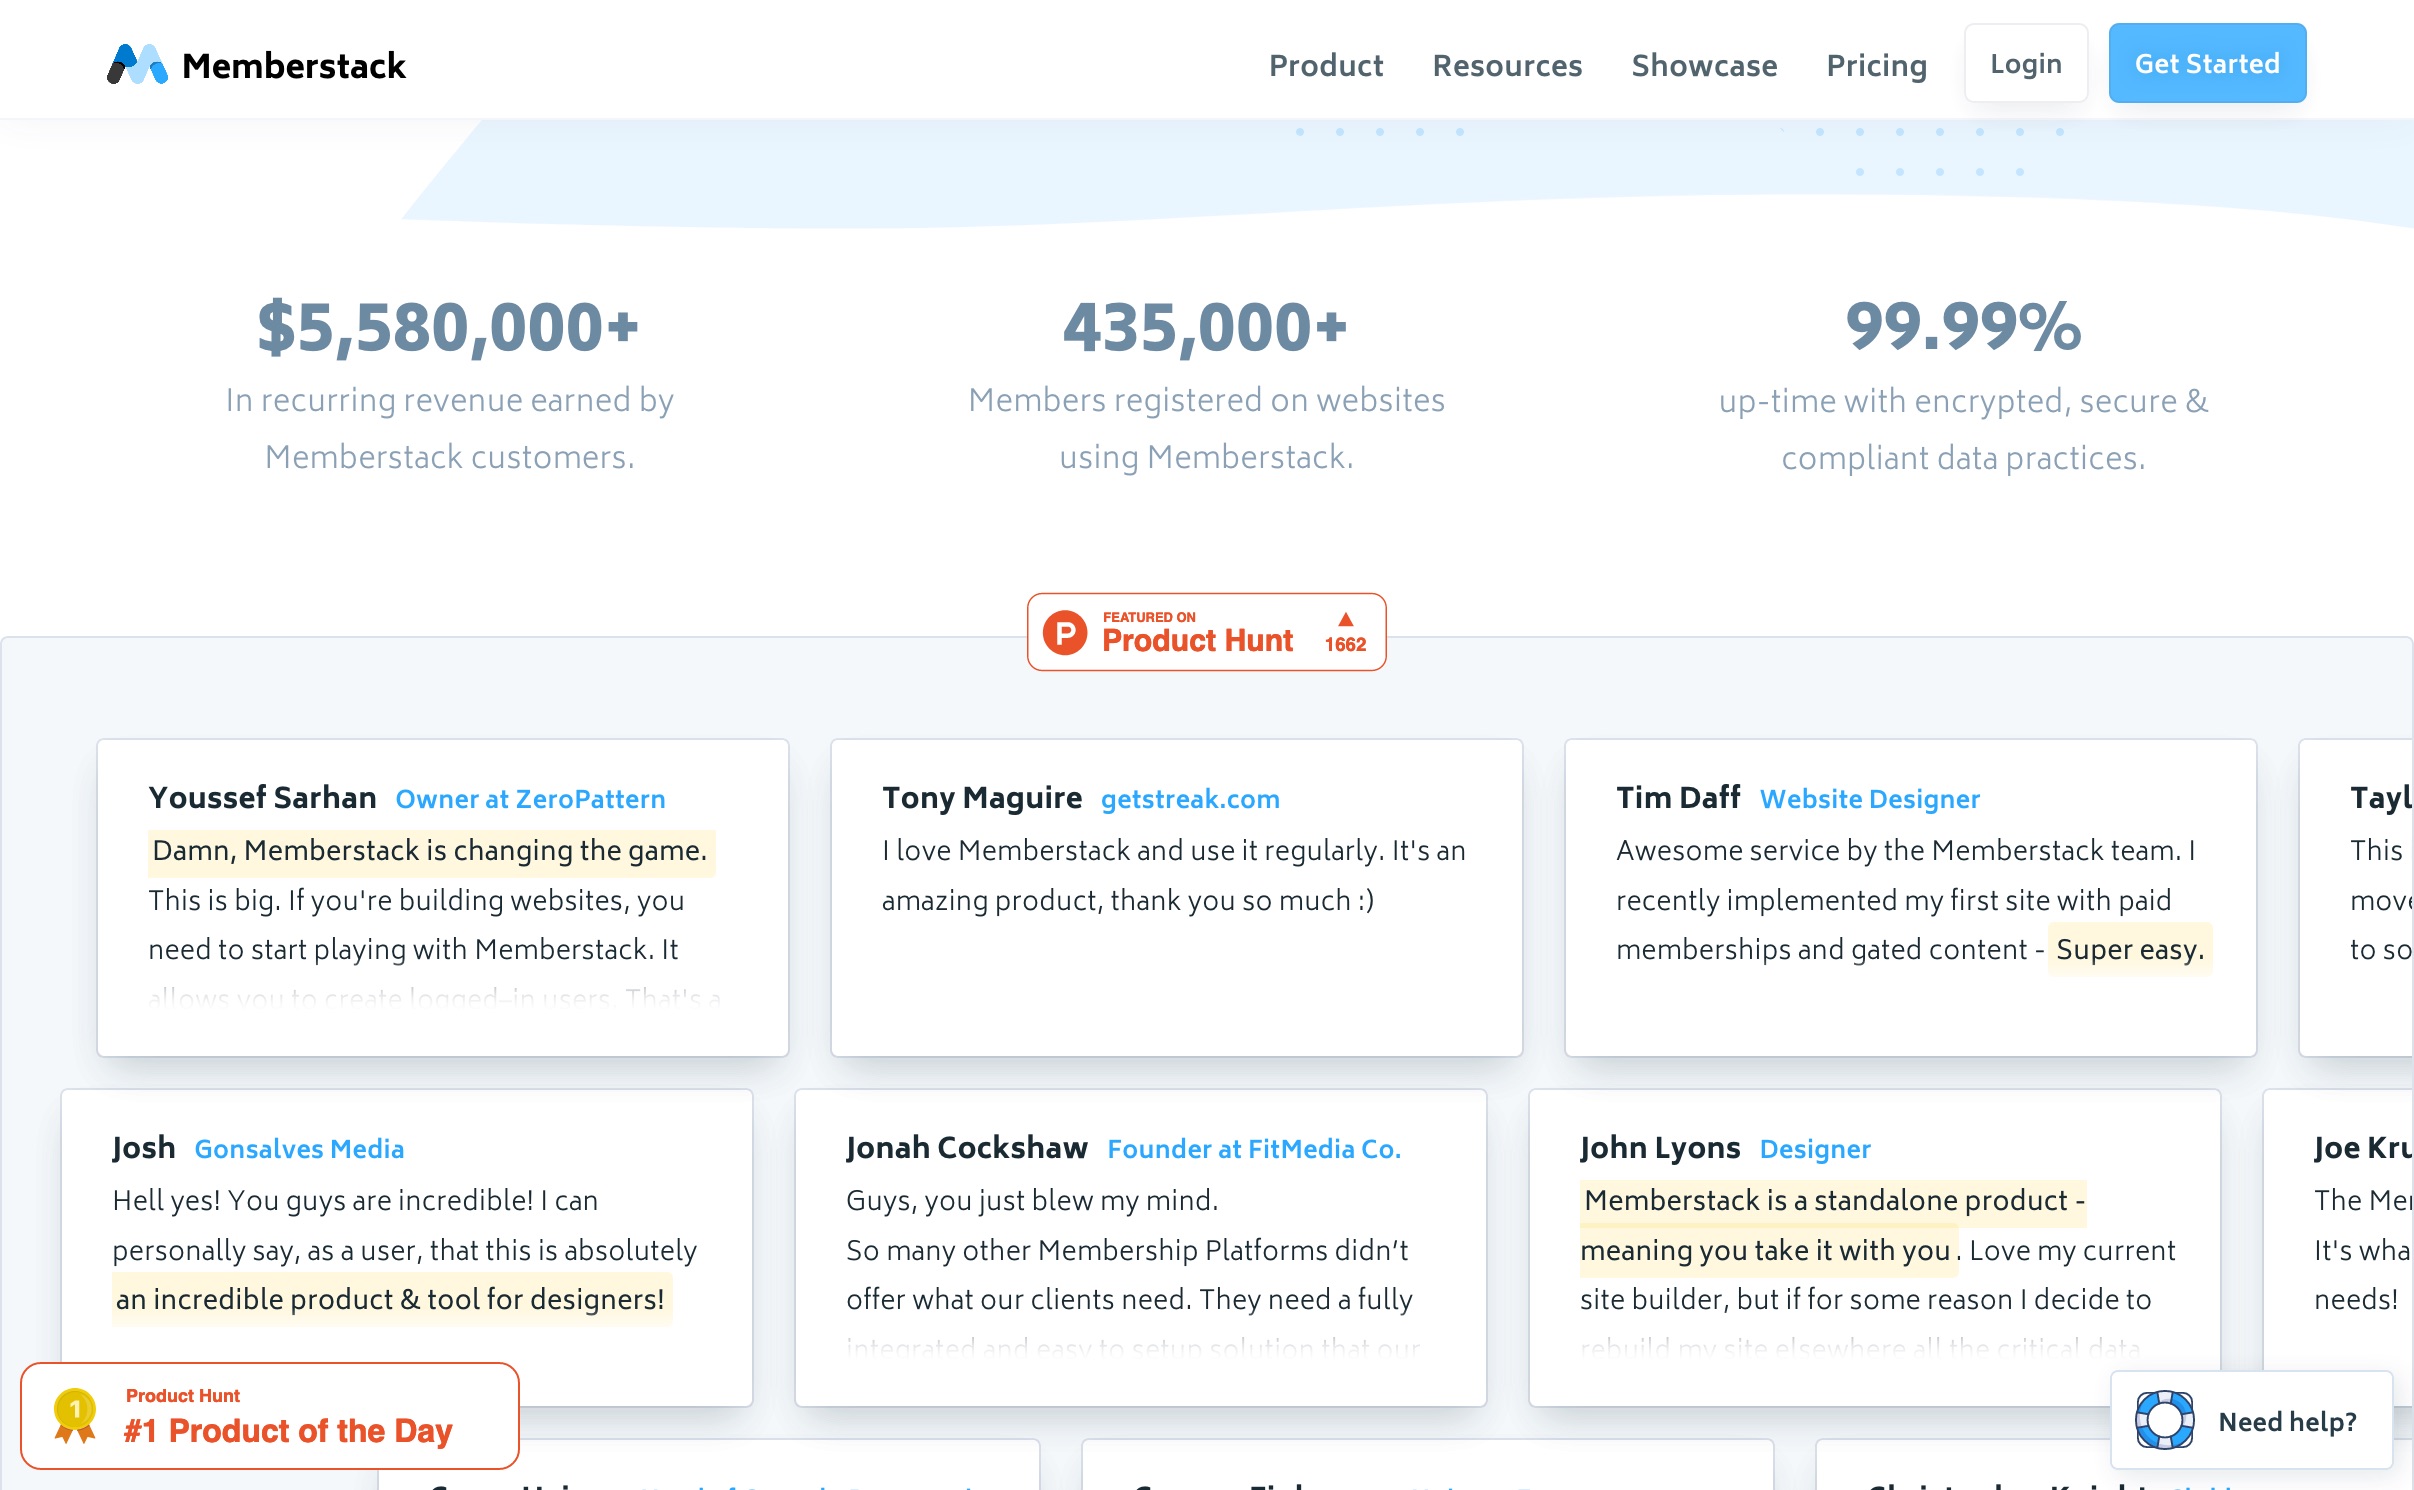Select the name Jonah Cockshaw
The height and width of the screenshot is (1490, 2414).
pos(966,1147)
